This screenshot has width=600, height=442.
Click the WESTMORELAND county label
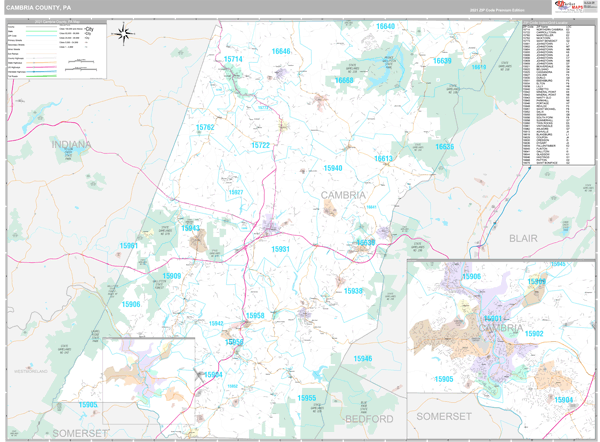coord(31,371)
